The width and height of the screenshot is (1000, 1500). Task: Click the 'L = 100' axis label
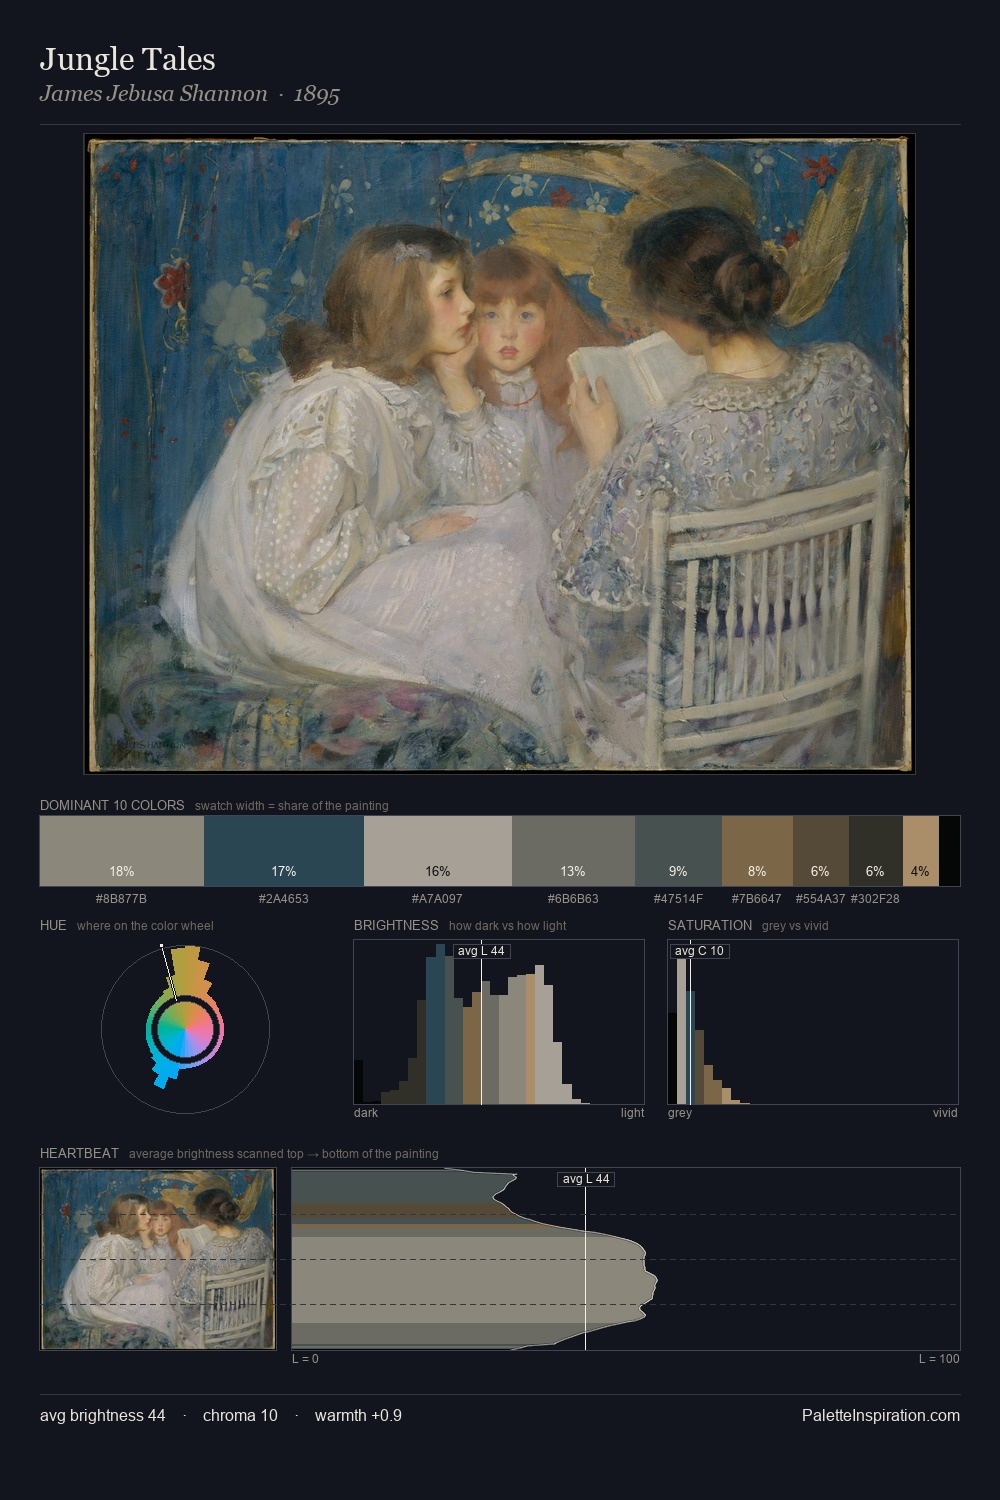(939, 1359)
